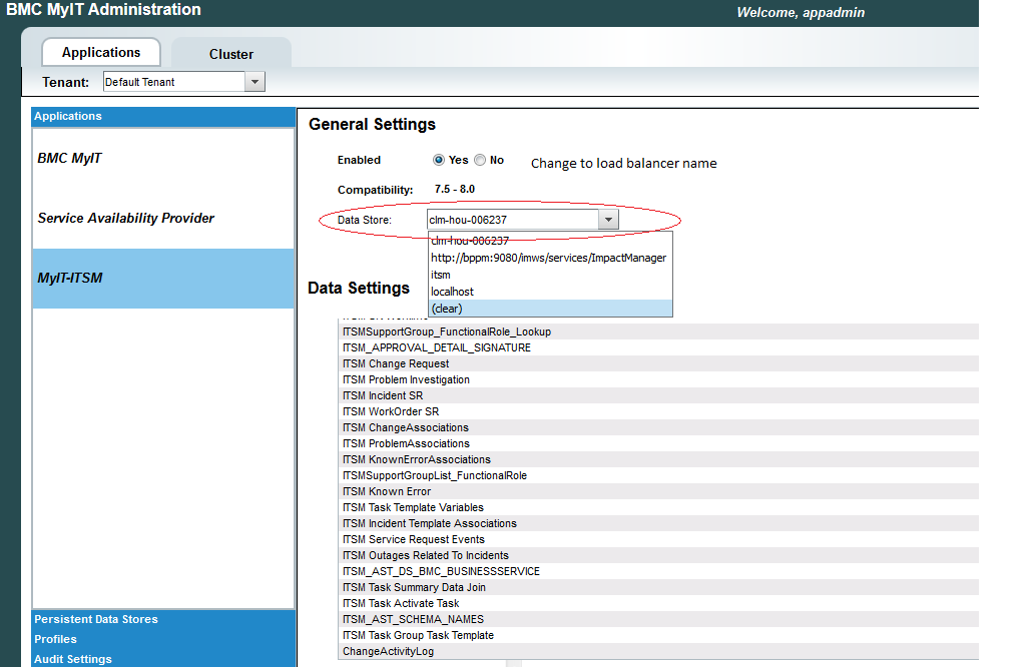The image size is (1033, 667).
Task: Choose clm-hou-006237 from dropdown list
Action: [x=550, y=241]
